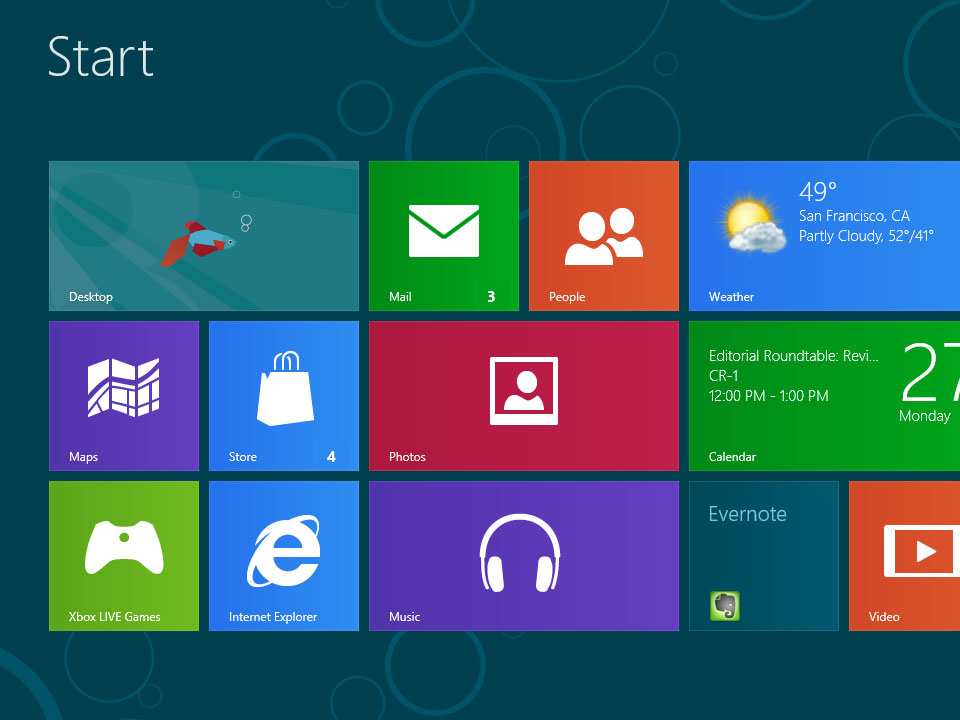The height and width of the screenshot is (720, 960).
Task: Click the Start heading
Action: click(100, 58)
